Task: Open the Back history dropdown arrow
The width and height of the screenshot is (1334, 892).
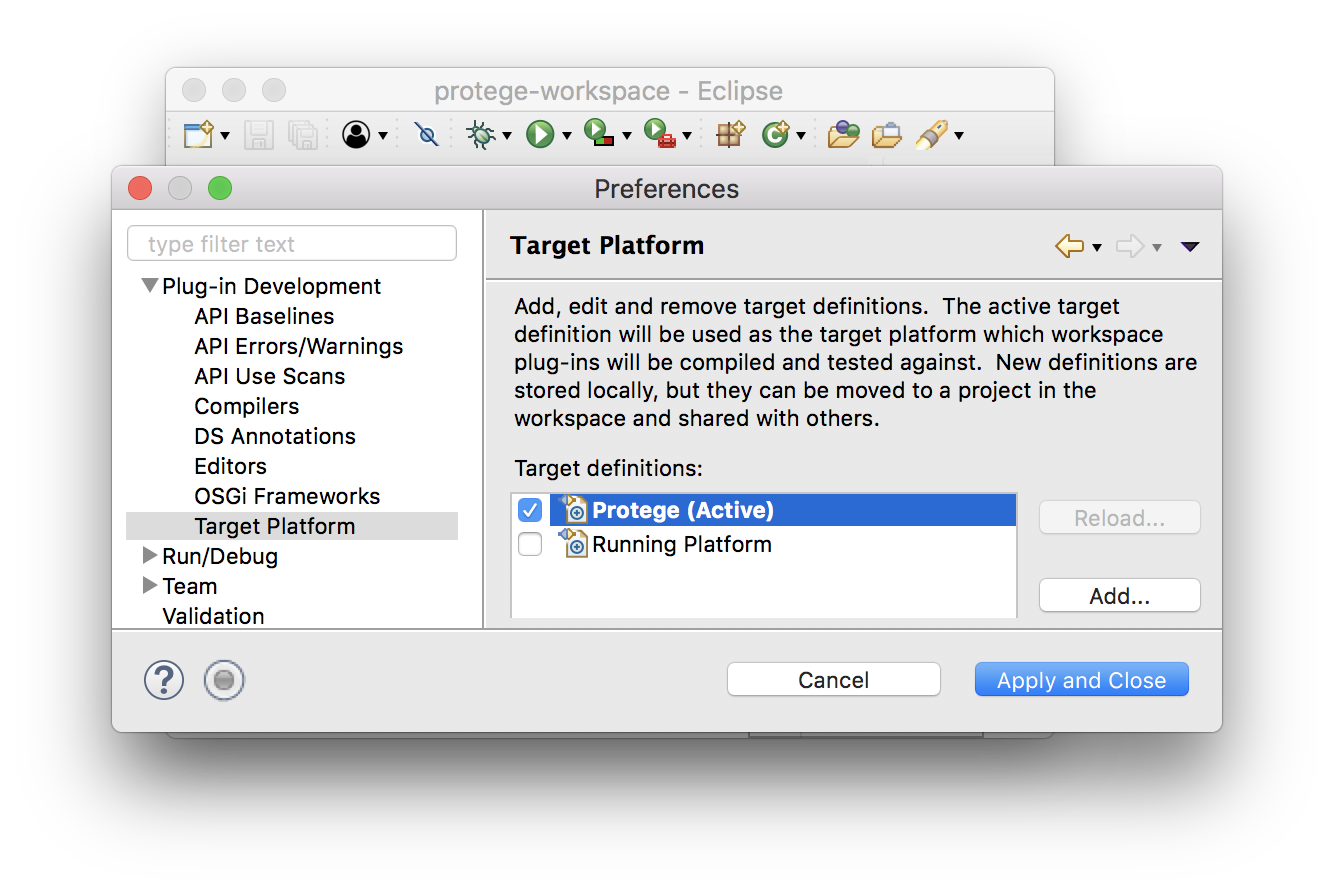Action: click(x=1097, y=248)
